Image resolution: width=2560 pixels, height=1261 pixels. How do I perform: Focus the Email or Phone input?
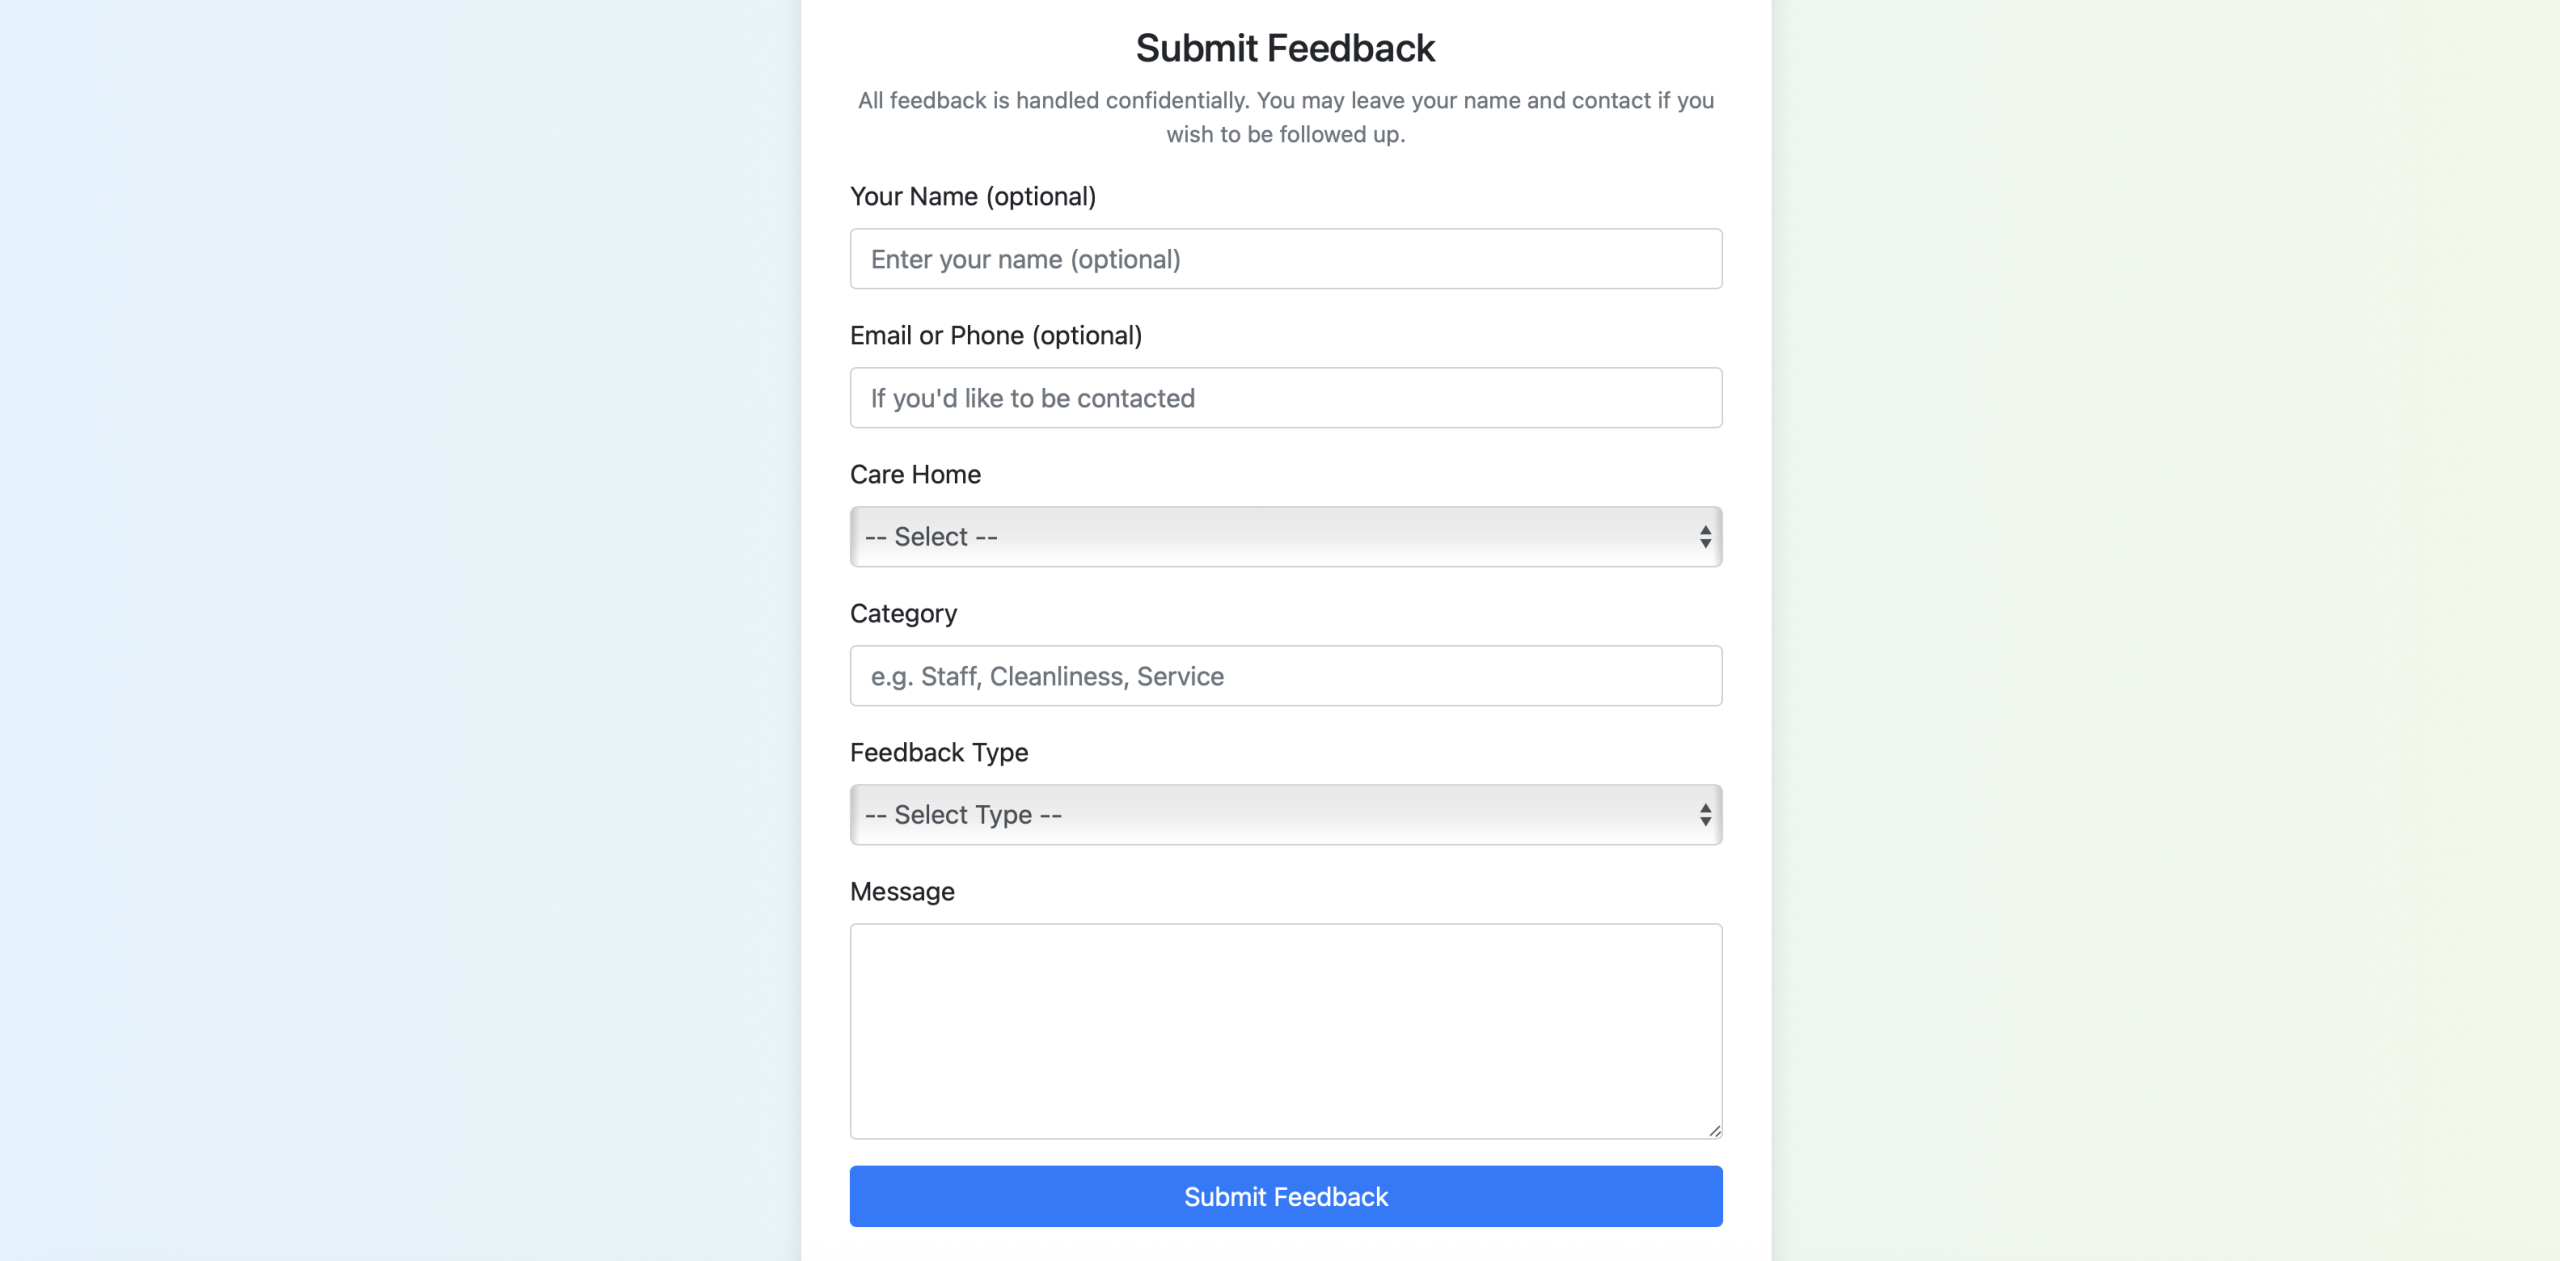(1285, 398)
